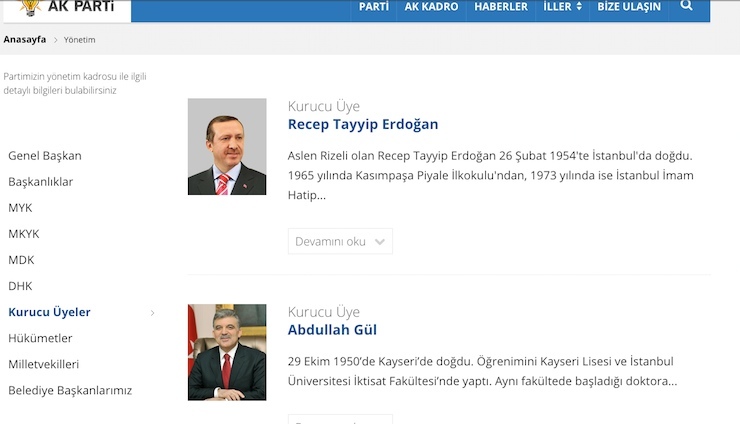Go to HABERLER section
740x424 pixels.
501,7
